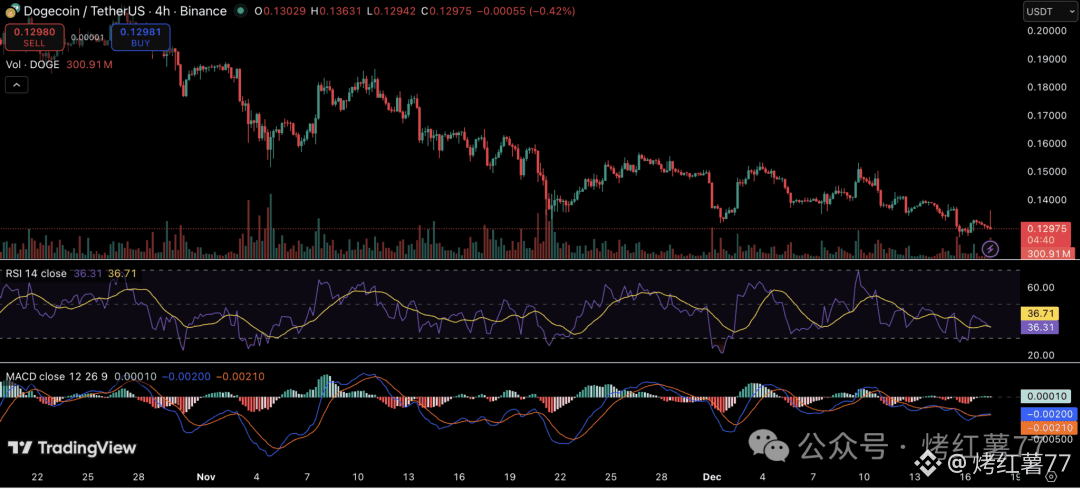The width and height of the screenshot is (1080, 490).
Task: Click the 300.91 M volume axis label
Action: tap(1048, 254)
